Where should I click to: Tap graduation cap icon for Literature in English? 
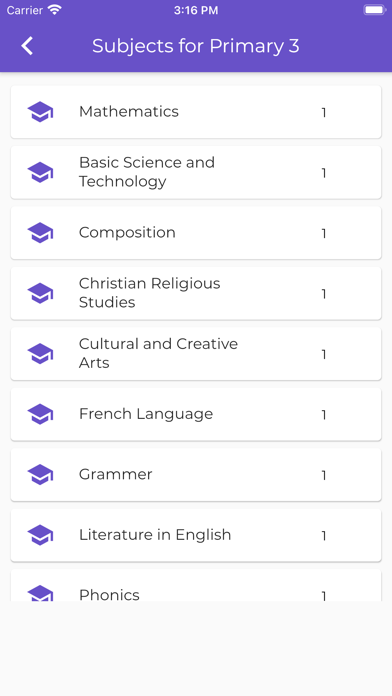[x=40, y=535]
